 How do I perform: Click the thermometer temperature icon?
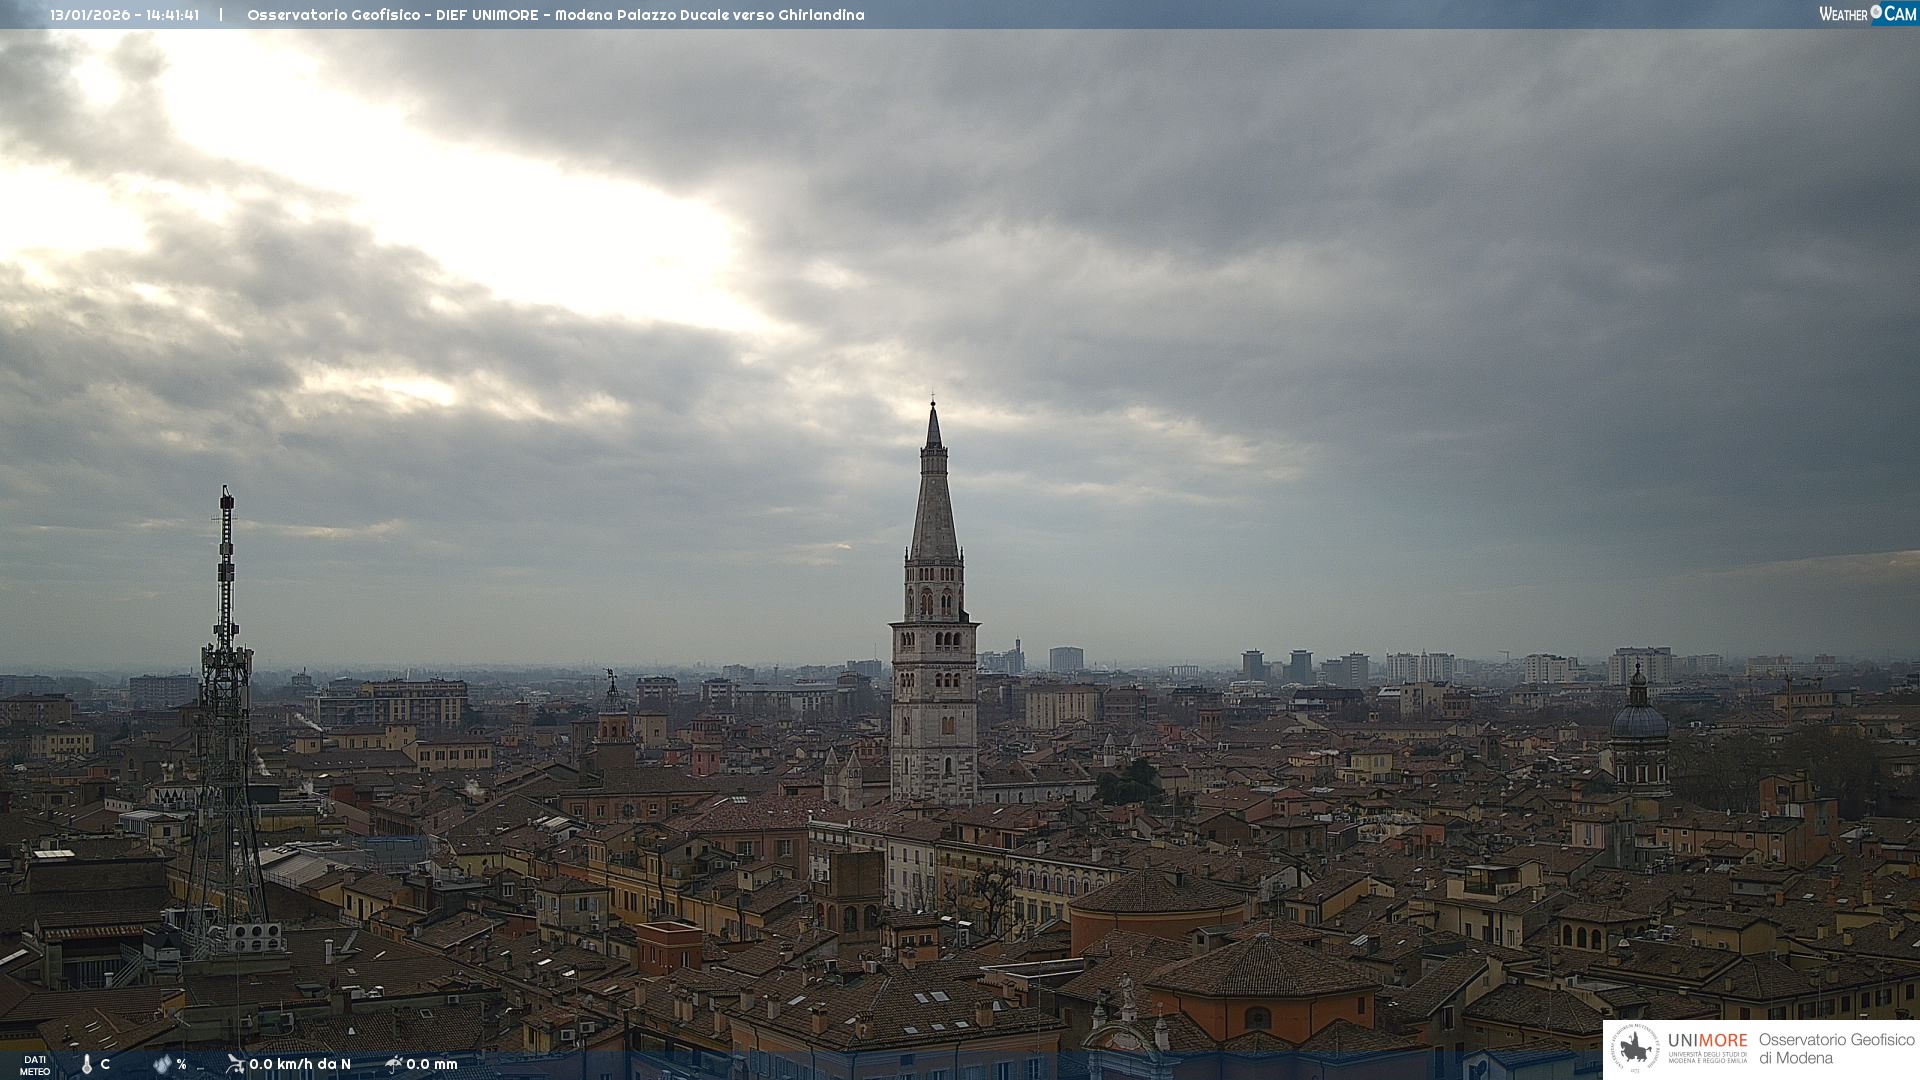pyautogui.click(x=87, y=1064)
